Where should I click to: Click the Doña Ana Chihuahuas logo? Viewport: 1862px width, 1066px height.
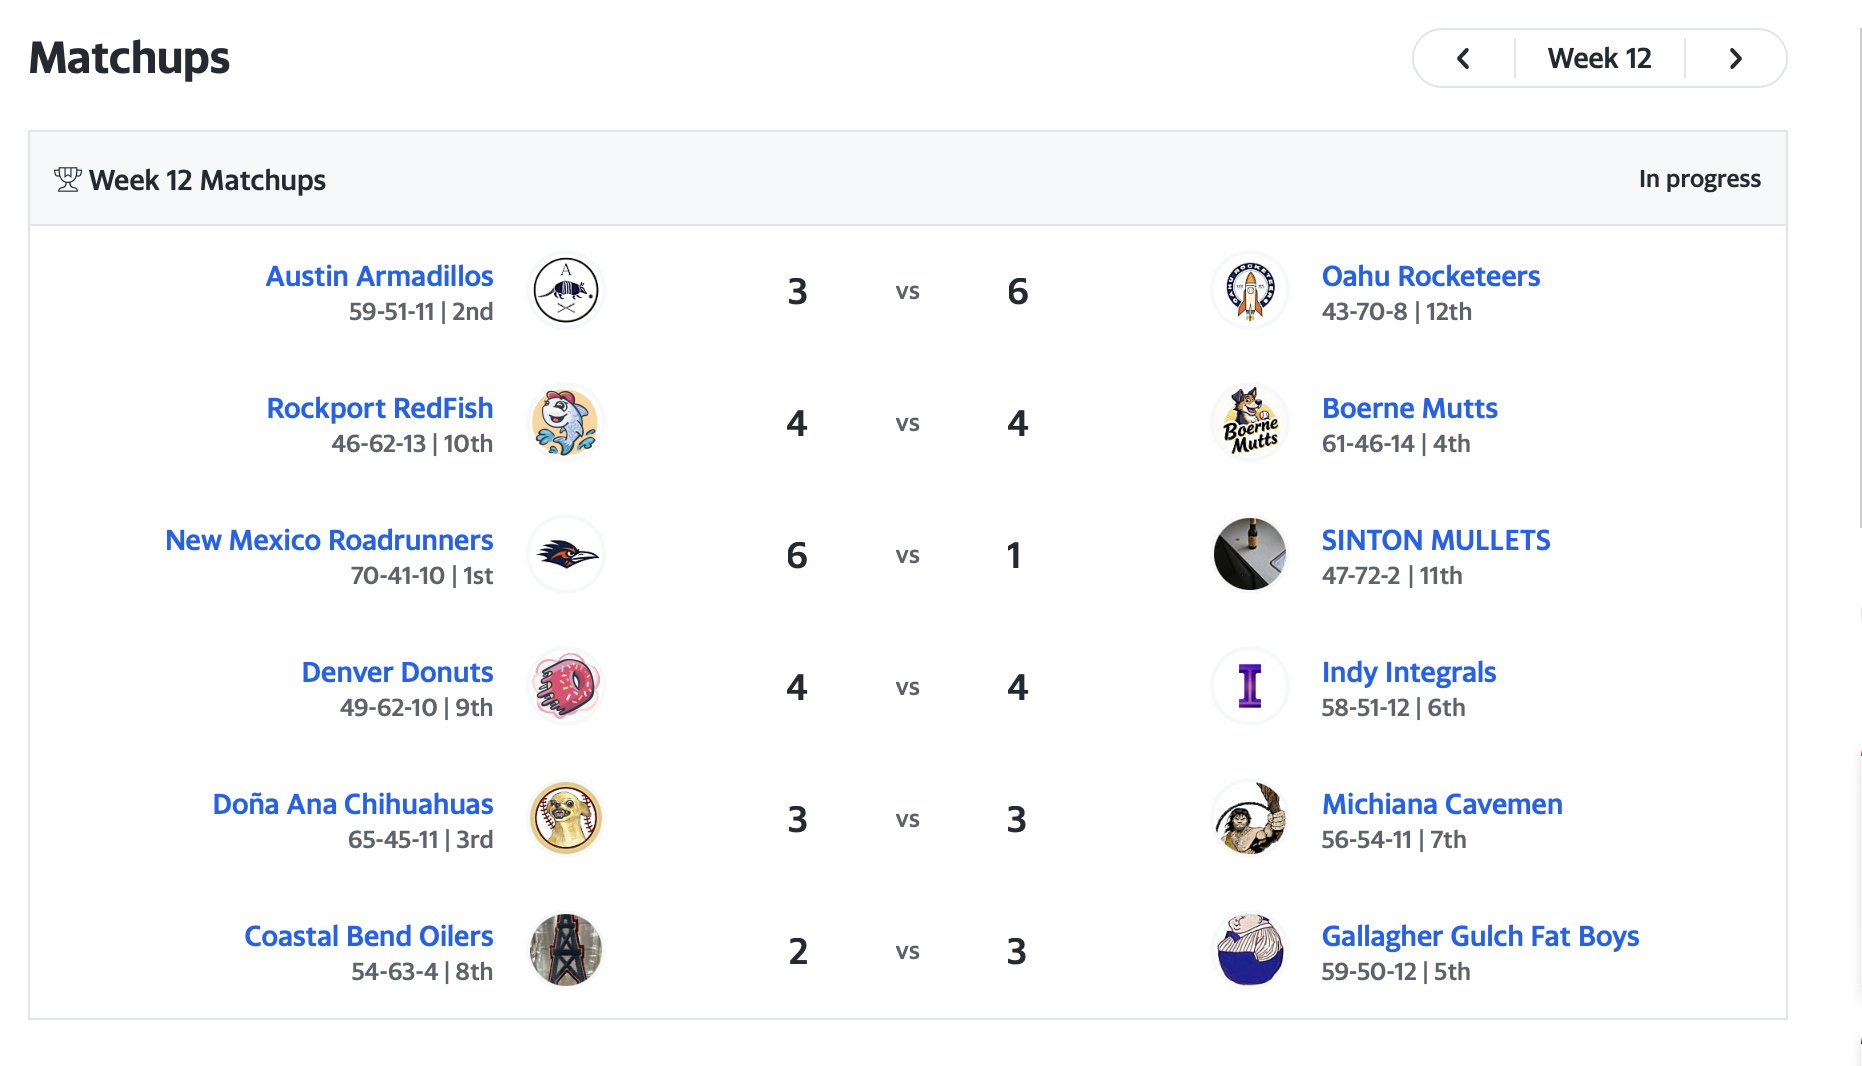566,819
